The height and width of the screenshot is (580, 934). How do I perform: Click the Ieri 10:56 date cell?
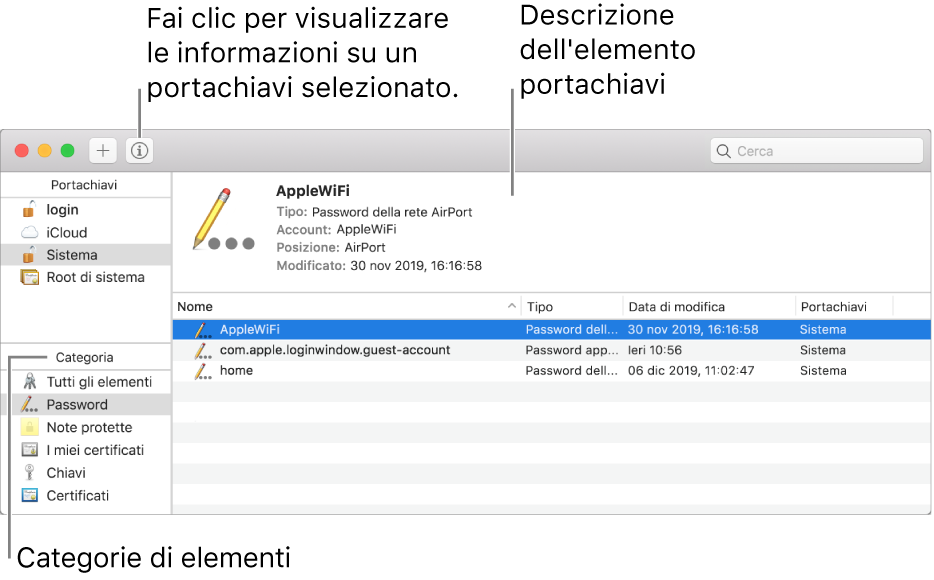pyautogui.click(x=655, y=350)
